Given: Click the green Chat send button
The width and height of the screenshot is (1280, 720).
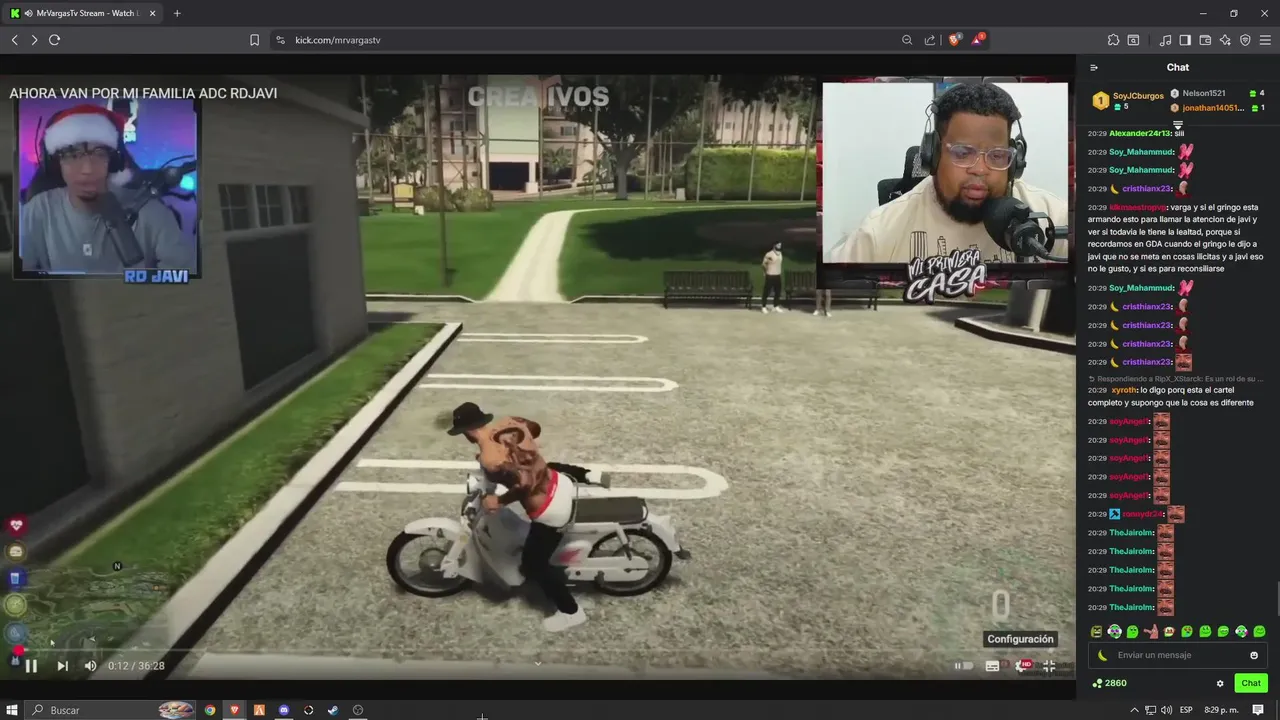Looking at the screenshot, I should pyautogui.click(x=1251, y=683).
